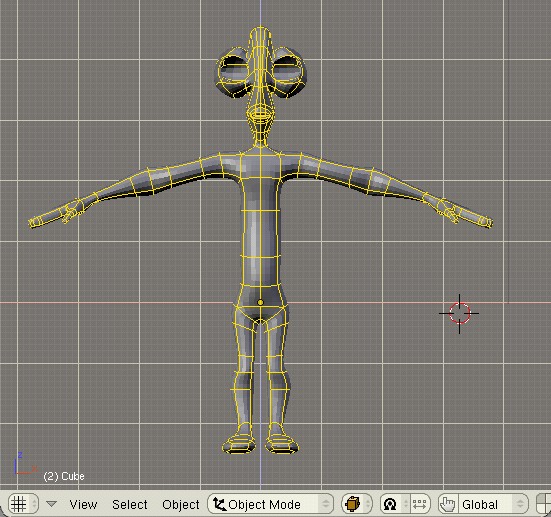Open the solid draw type selector
551x517 pixels.
357,504
